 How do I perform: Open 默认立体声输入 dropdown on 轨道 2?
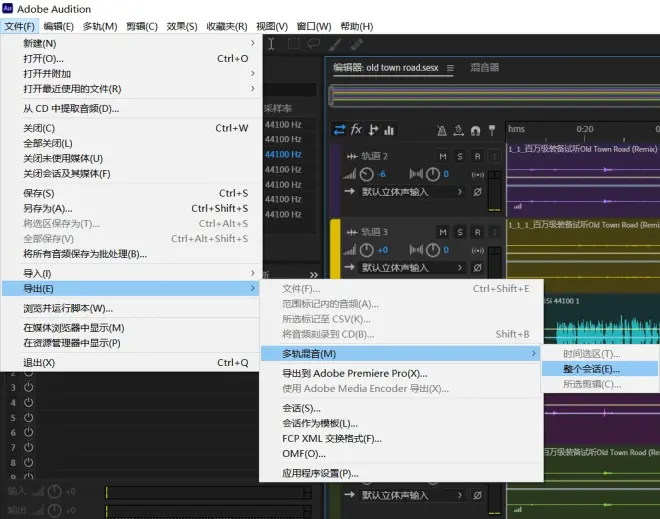[x=412, y=192]
